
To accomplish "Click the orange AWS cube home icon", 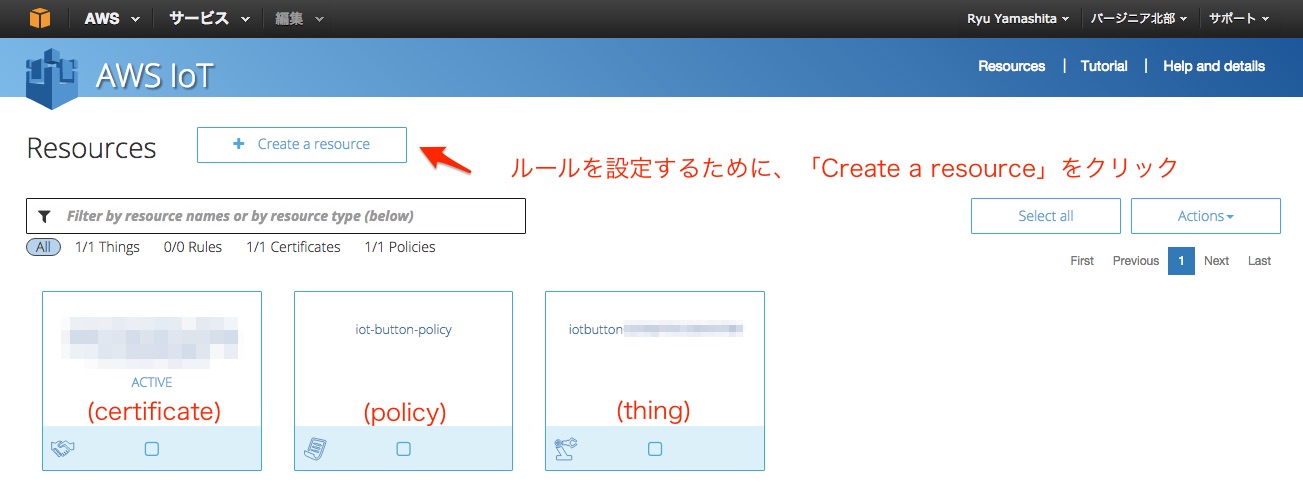I will 39,18.
